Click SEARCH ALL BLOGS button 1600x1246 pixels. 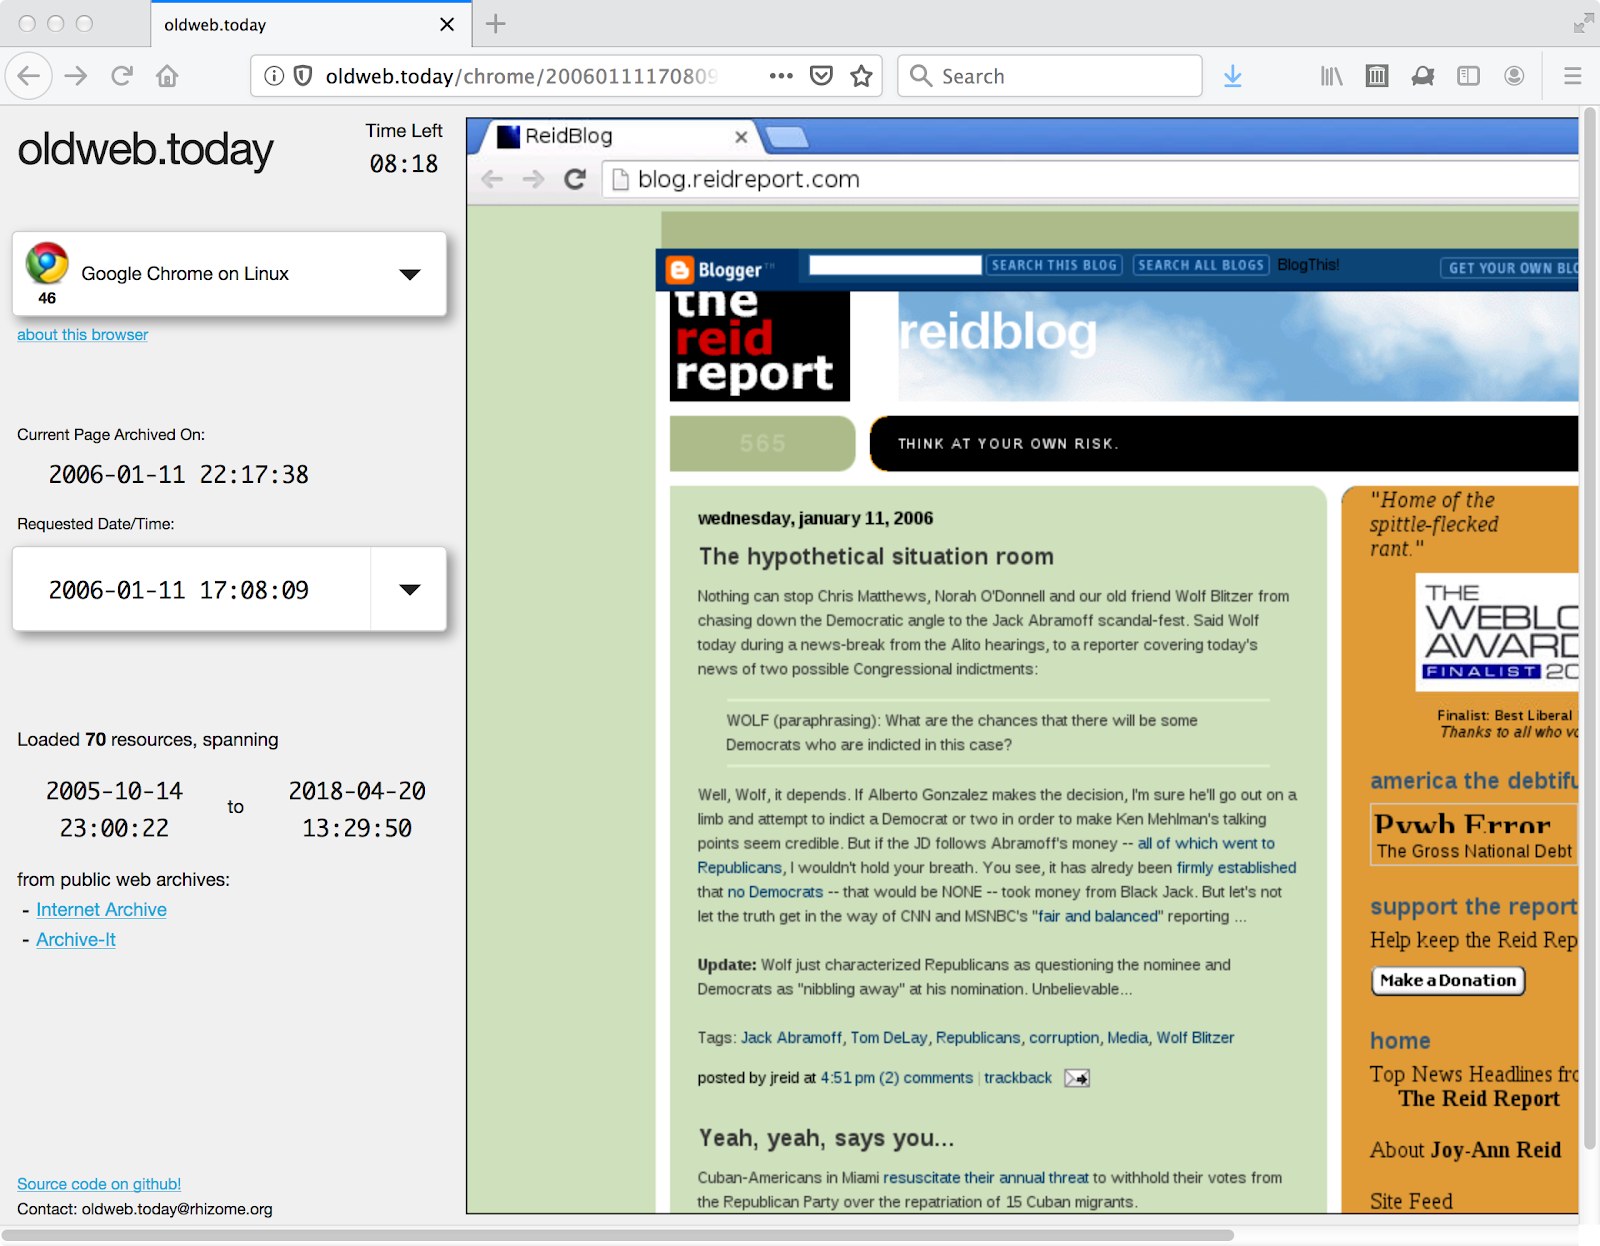click(1200, 265)
